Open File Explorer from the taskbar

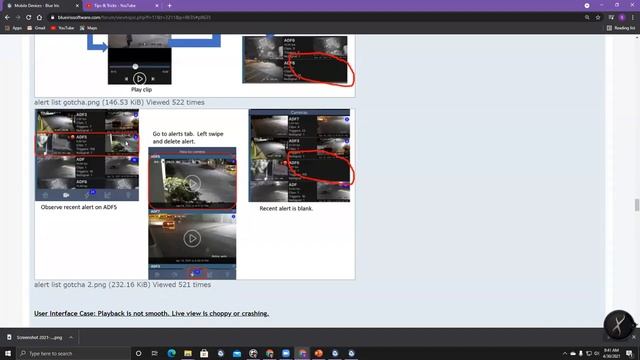pos(188,353)
